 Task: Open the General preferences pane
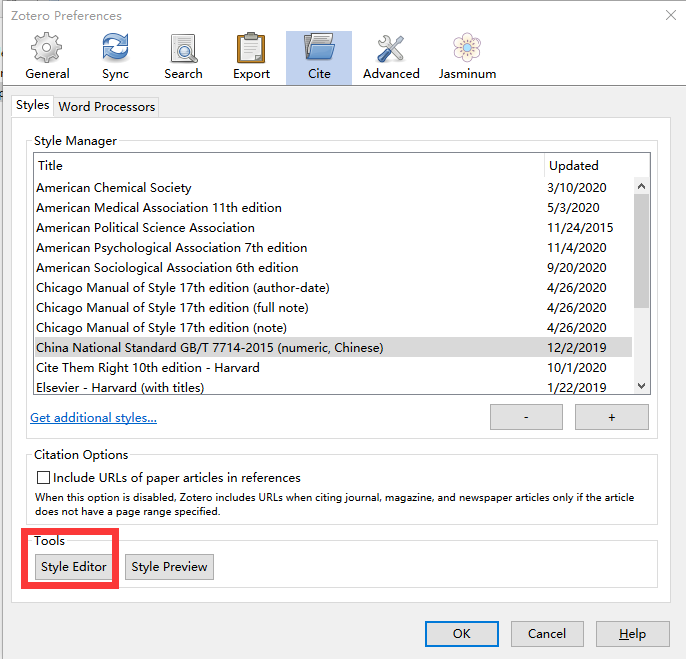[47, 57]
